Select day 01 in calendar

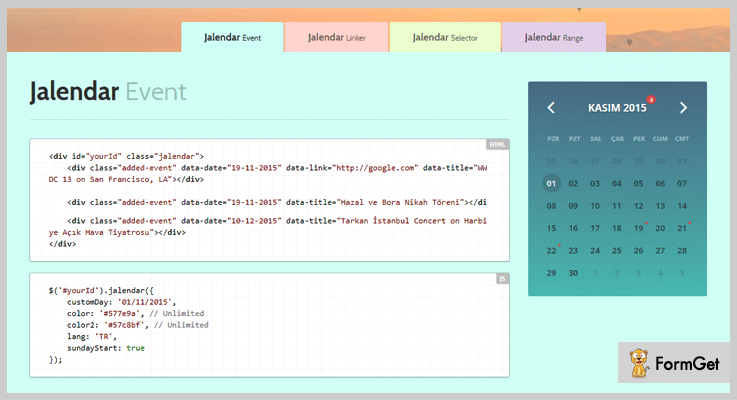click(x=551, y=183)
